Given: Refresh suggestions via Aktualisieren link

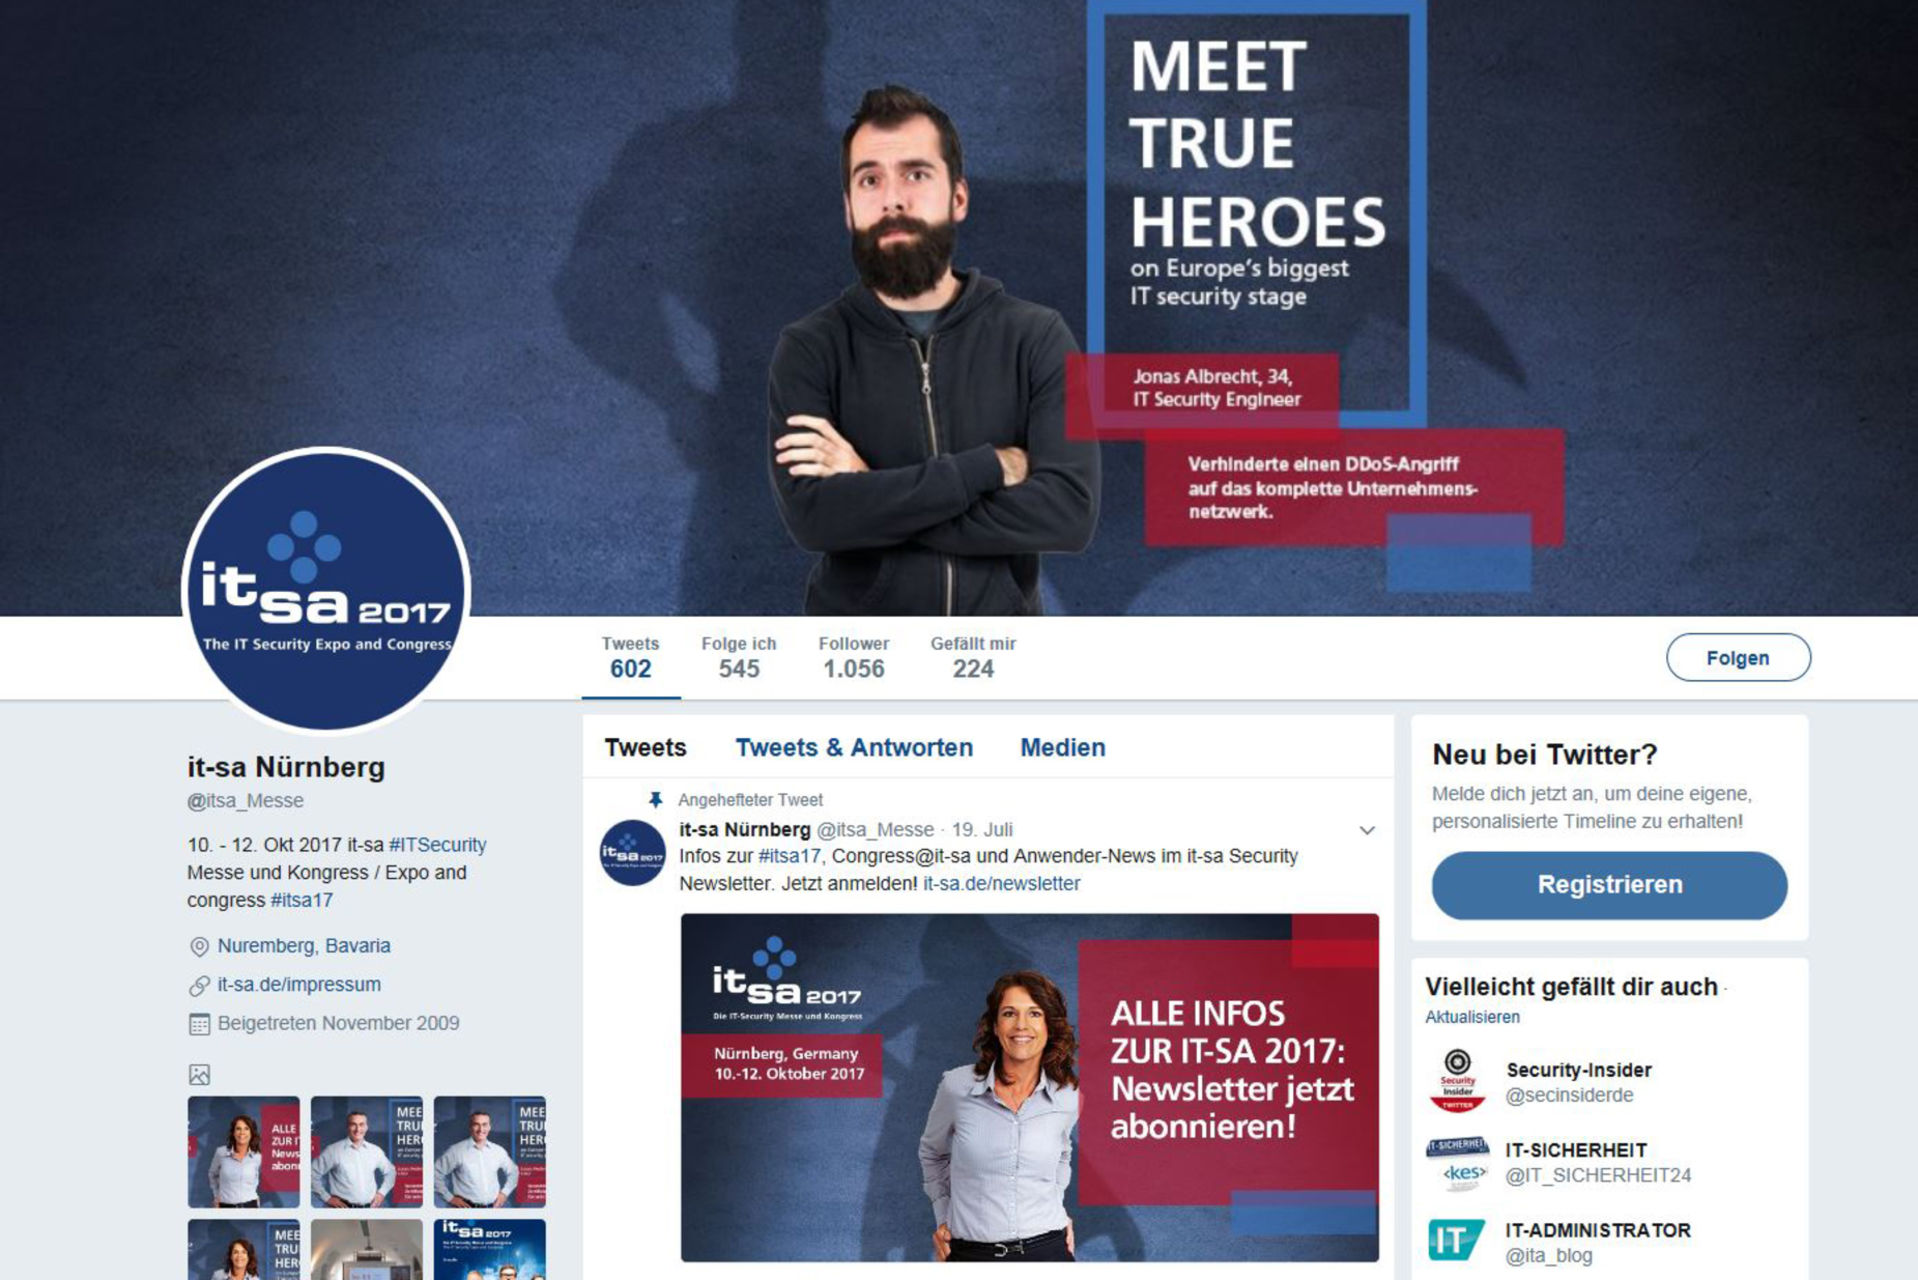Looking at the screenshot, I should (1472, 1017).
